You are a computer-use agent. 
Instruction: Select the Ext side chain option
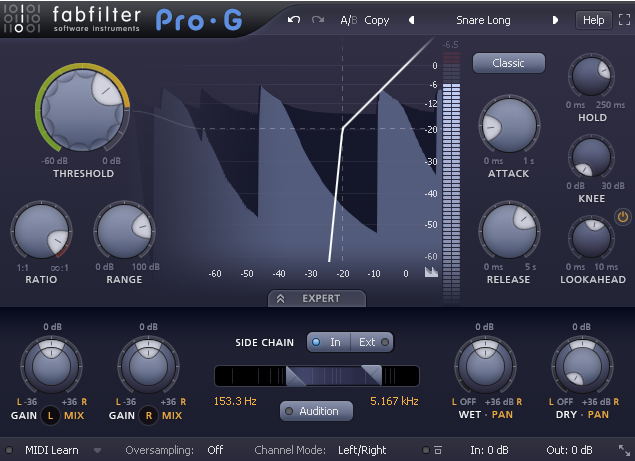click(x=373, y=342)
